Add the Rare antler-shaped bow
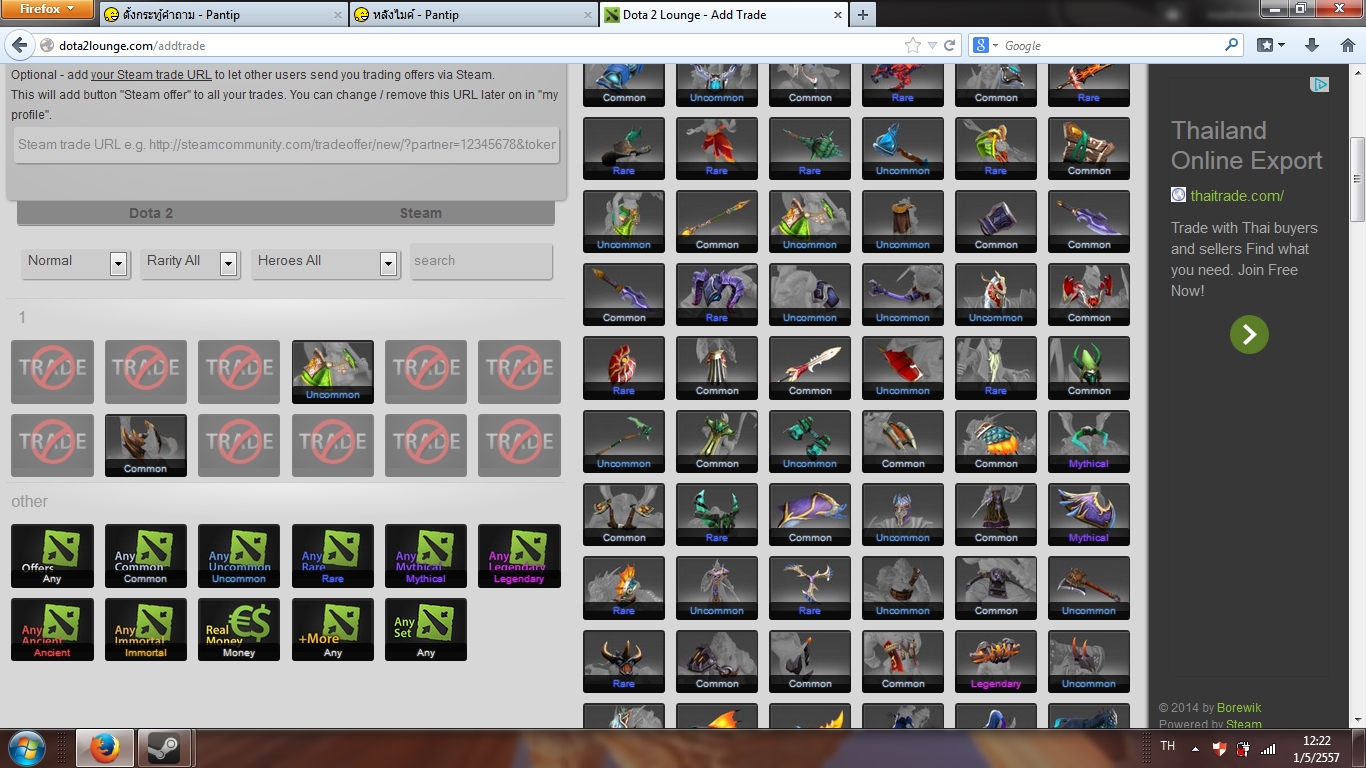Image resolution: width=1366 pixels, height=768 pixels. [810, 588]
